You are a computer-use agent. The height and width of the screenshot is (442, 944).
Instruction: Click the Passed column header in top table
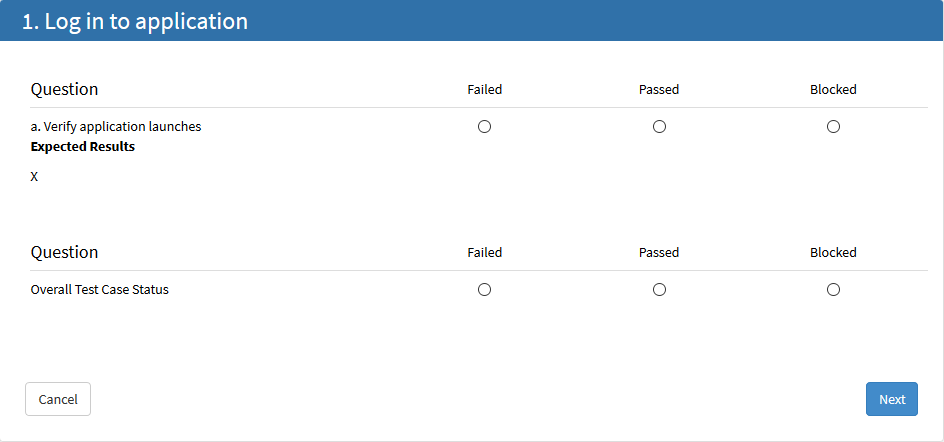pyautogui.click(x=659, y=89)
